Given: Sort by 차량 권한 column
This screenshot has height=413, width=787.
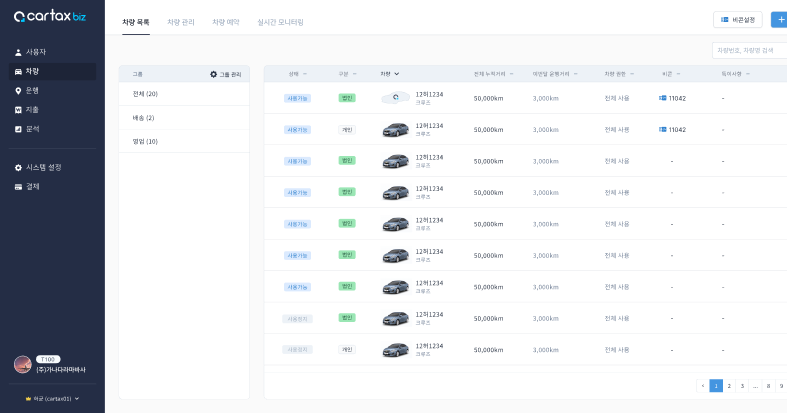Looking at the screenshot, I should [619, 74].
